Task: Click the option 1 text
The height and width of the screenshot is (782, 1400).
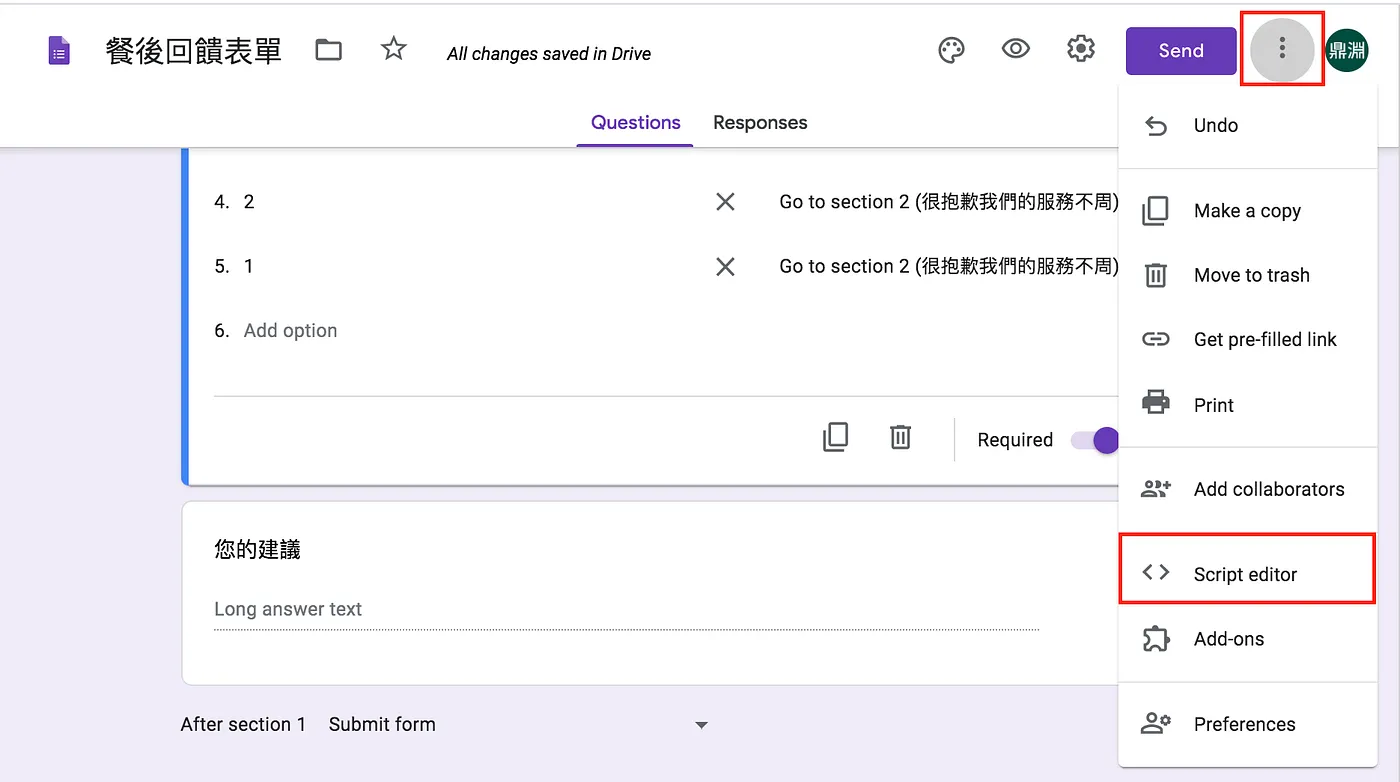Action: point(249,266)
